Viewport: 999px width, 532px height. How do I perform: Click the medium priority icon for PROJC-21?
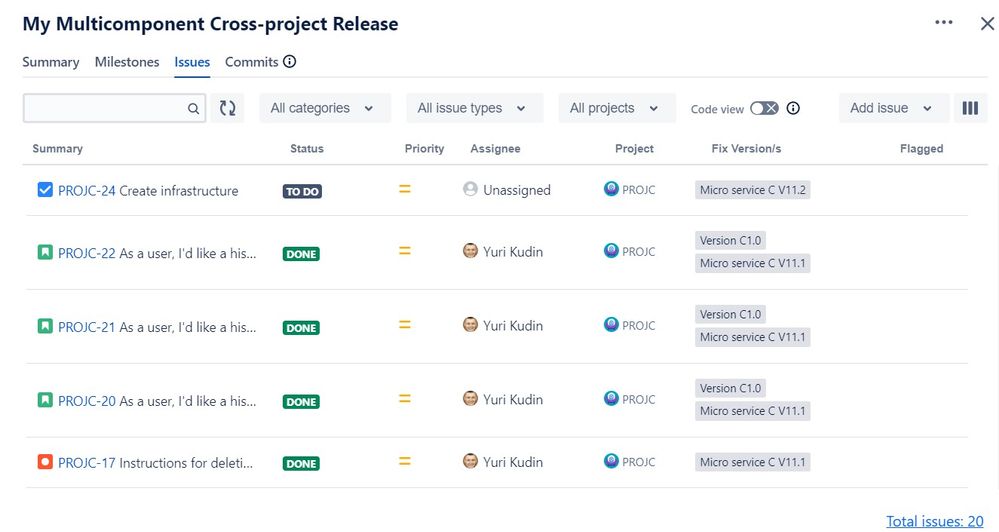pos(405,325)
